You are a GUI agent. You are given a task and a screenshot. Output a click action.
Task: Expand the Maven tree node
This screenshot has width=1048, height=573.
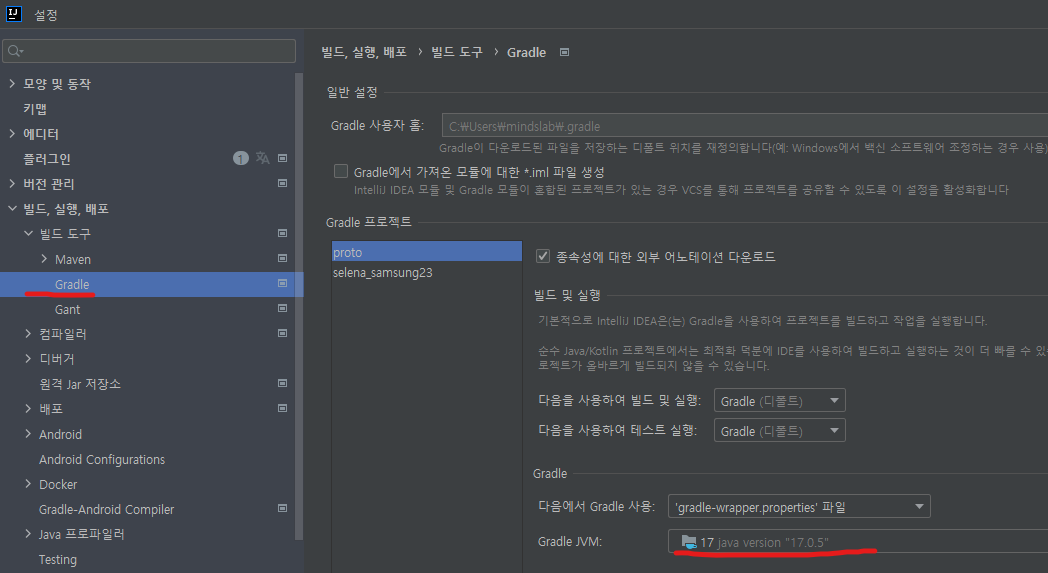pyautogui.click(x=44, y=258)
